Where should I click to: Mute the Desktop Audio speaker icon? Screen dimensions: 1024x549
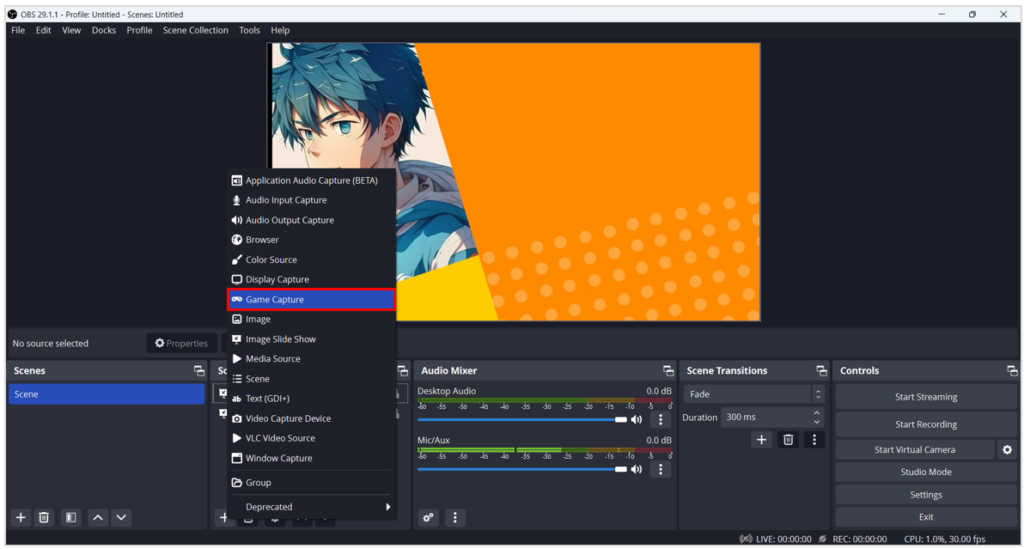(x=636, y=420)
